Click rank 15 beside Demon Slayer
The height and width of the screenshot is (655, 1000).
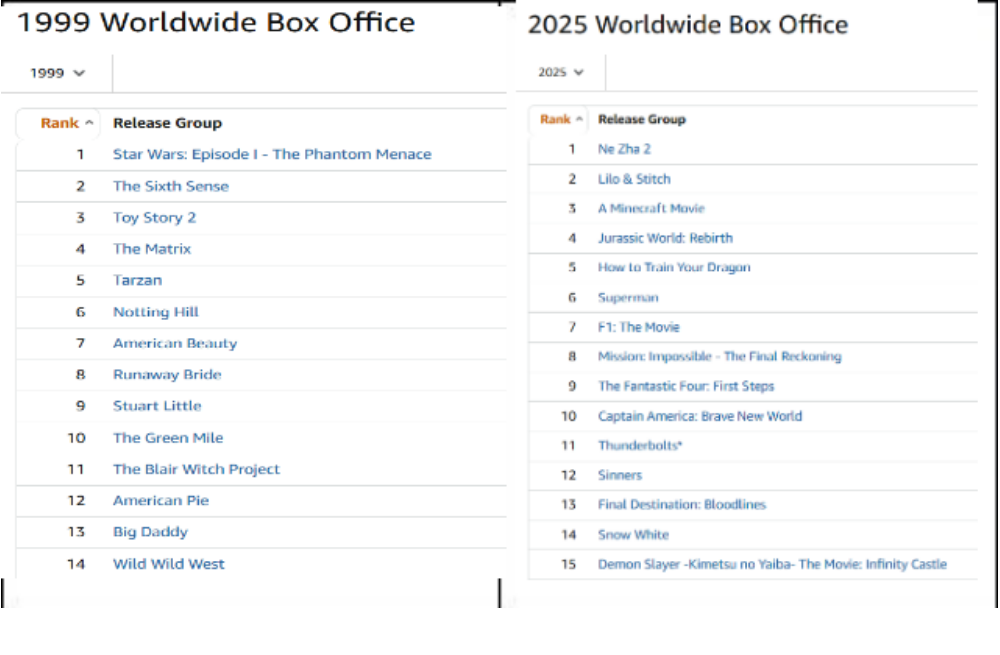point(568,564)
